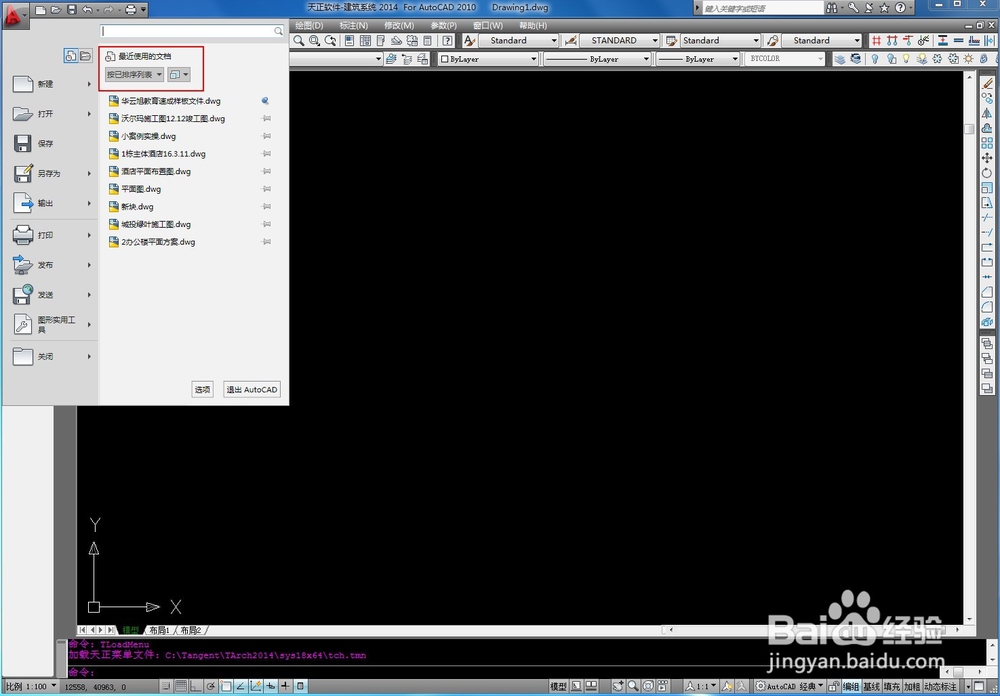Open the 帮助(H) menu
Screen dimensions: 1000x696
[533, 26]
